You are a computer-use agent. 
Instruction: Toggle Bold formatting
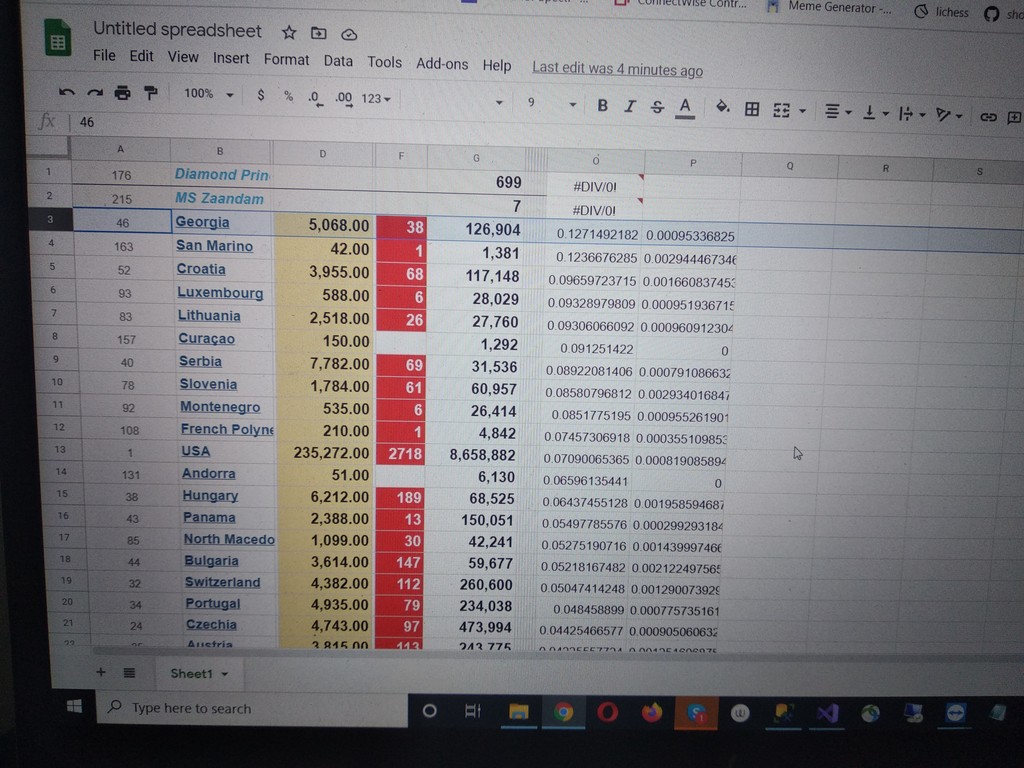602,105
